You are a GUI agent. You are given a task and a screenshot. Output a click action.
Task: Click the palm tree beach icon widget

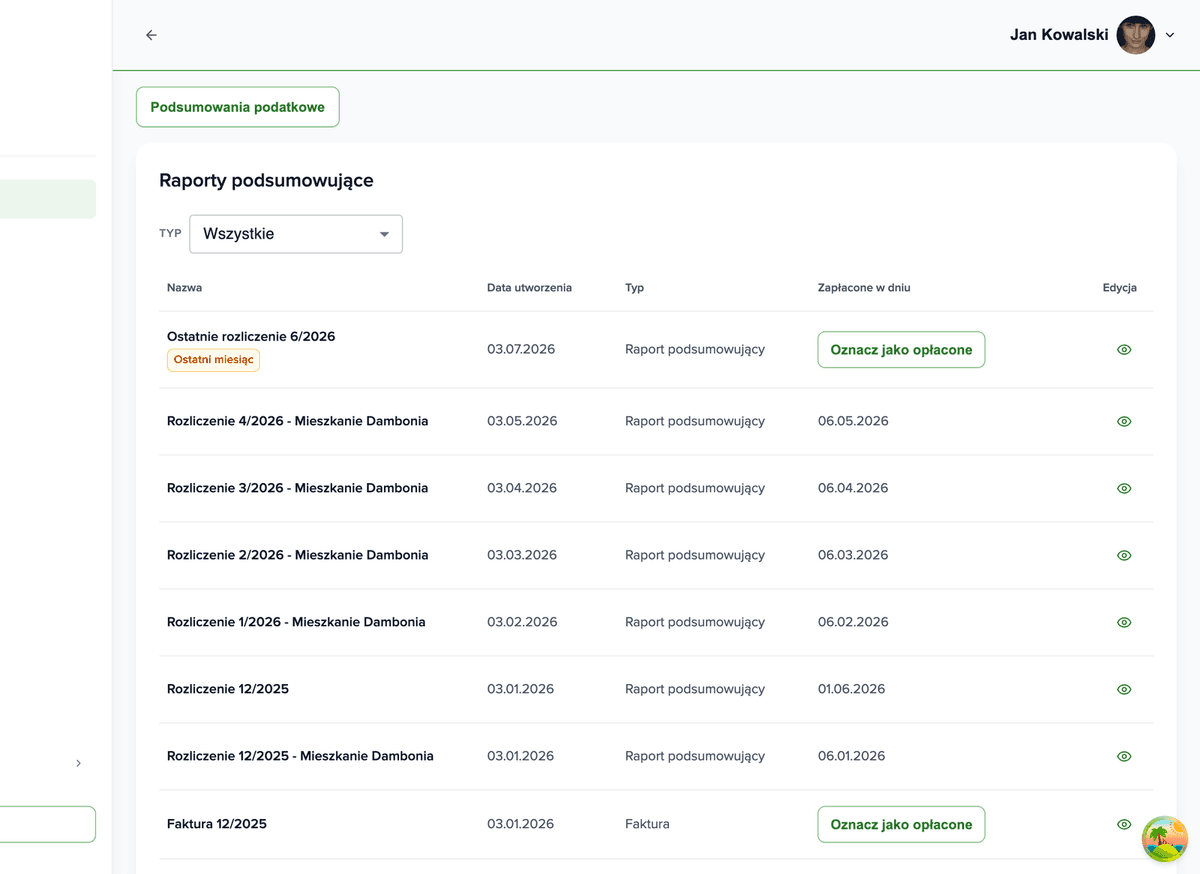tap(1164, 839)
